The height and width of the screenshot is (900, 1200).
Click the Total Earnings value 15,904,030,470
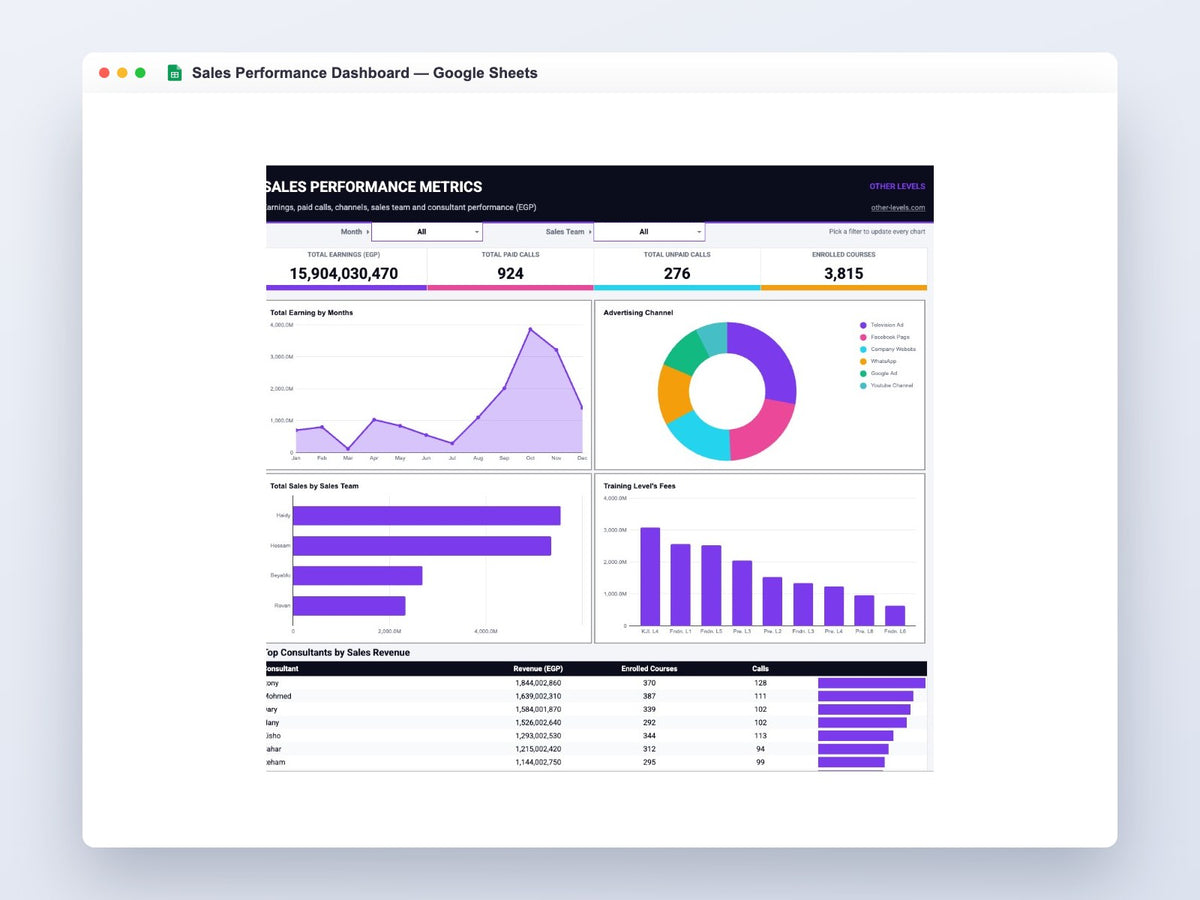click(x=344, y=273)
